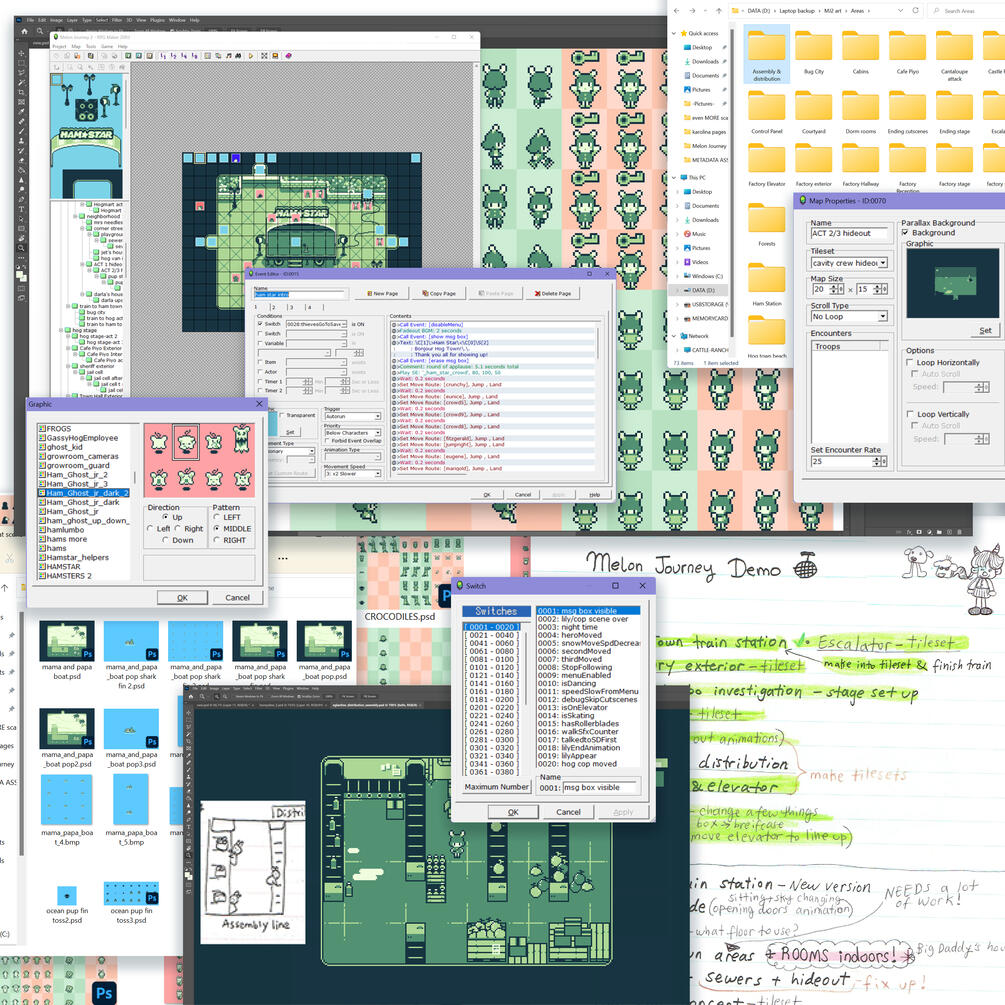Image resolution: width=1005 pixels, height=1005 pixels.
Task: Select the Down direction radio button
Action: click(x=165, y=540)
